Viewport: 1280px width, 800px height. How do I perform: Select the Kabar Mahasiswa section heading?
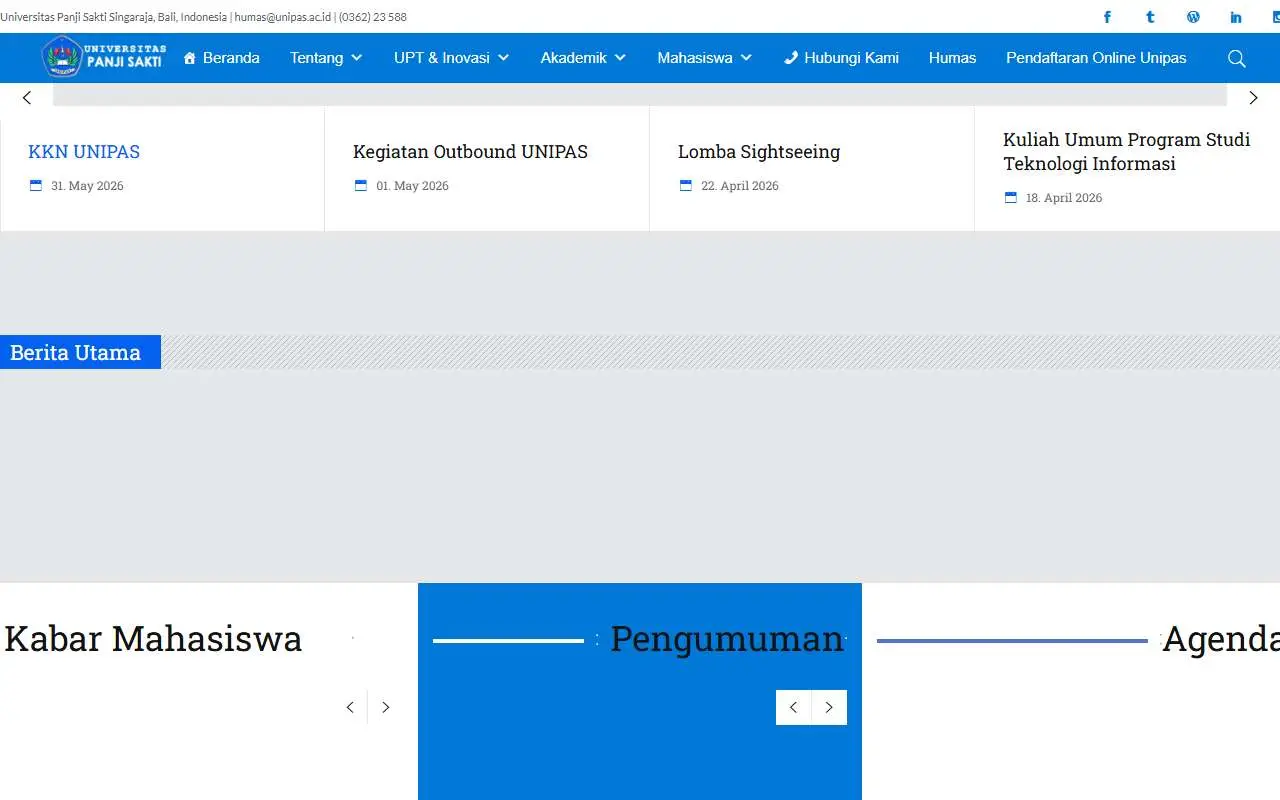[153, 639]
